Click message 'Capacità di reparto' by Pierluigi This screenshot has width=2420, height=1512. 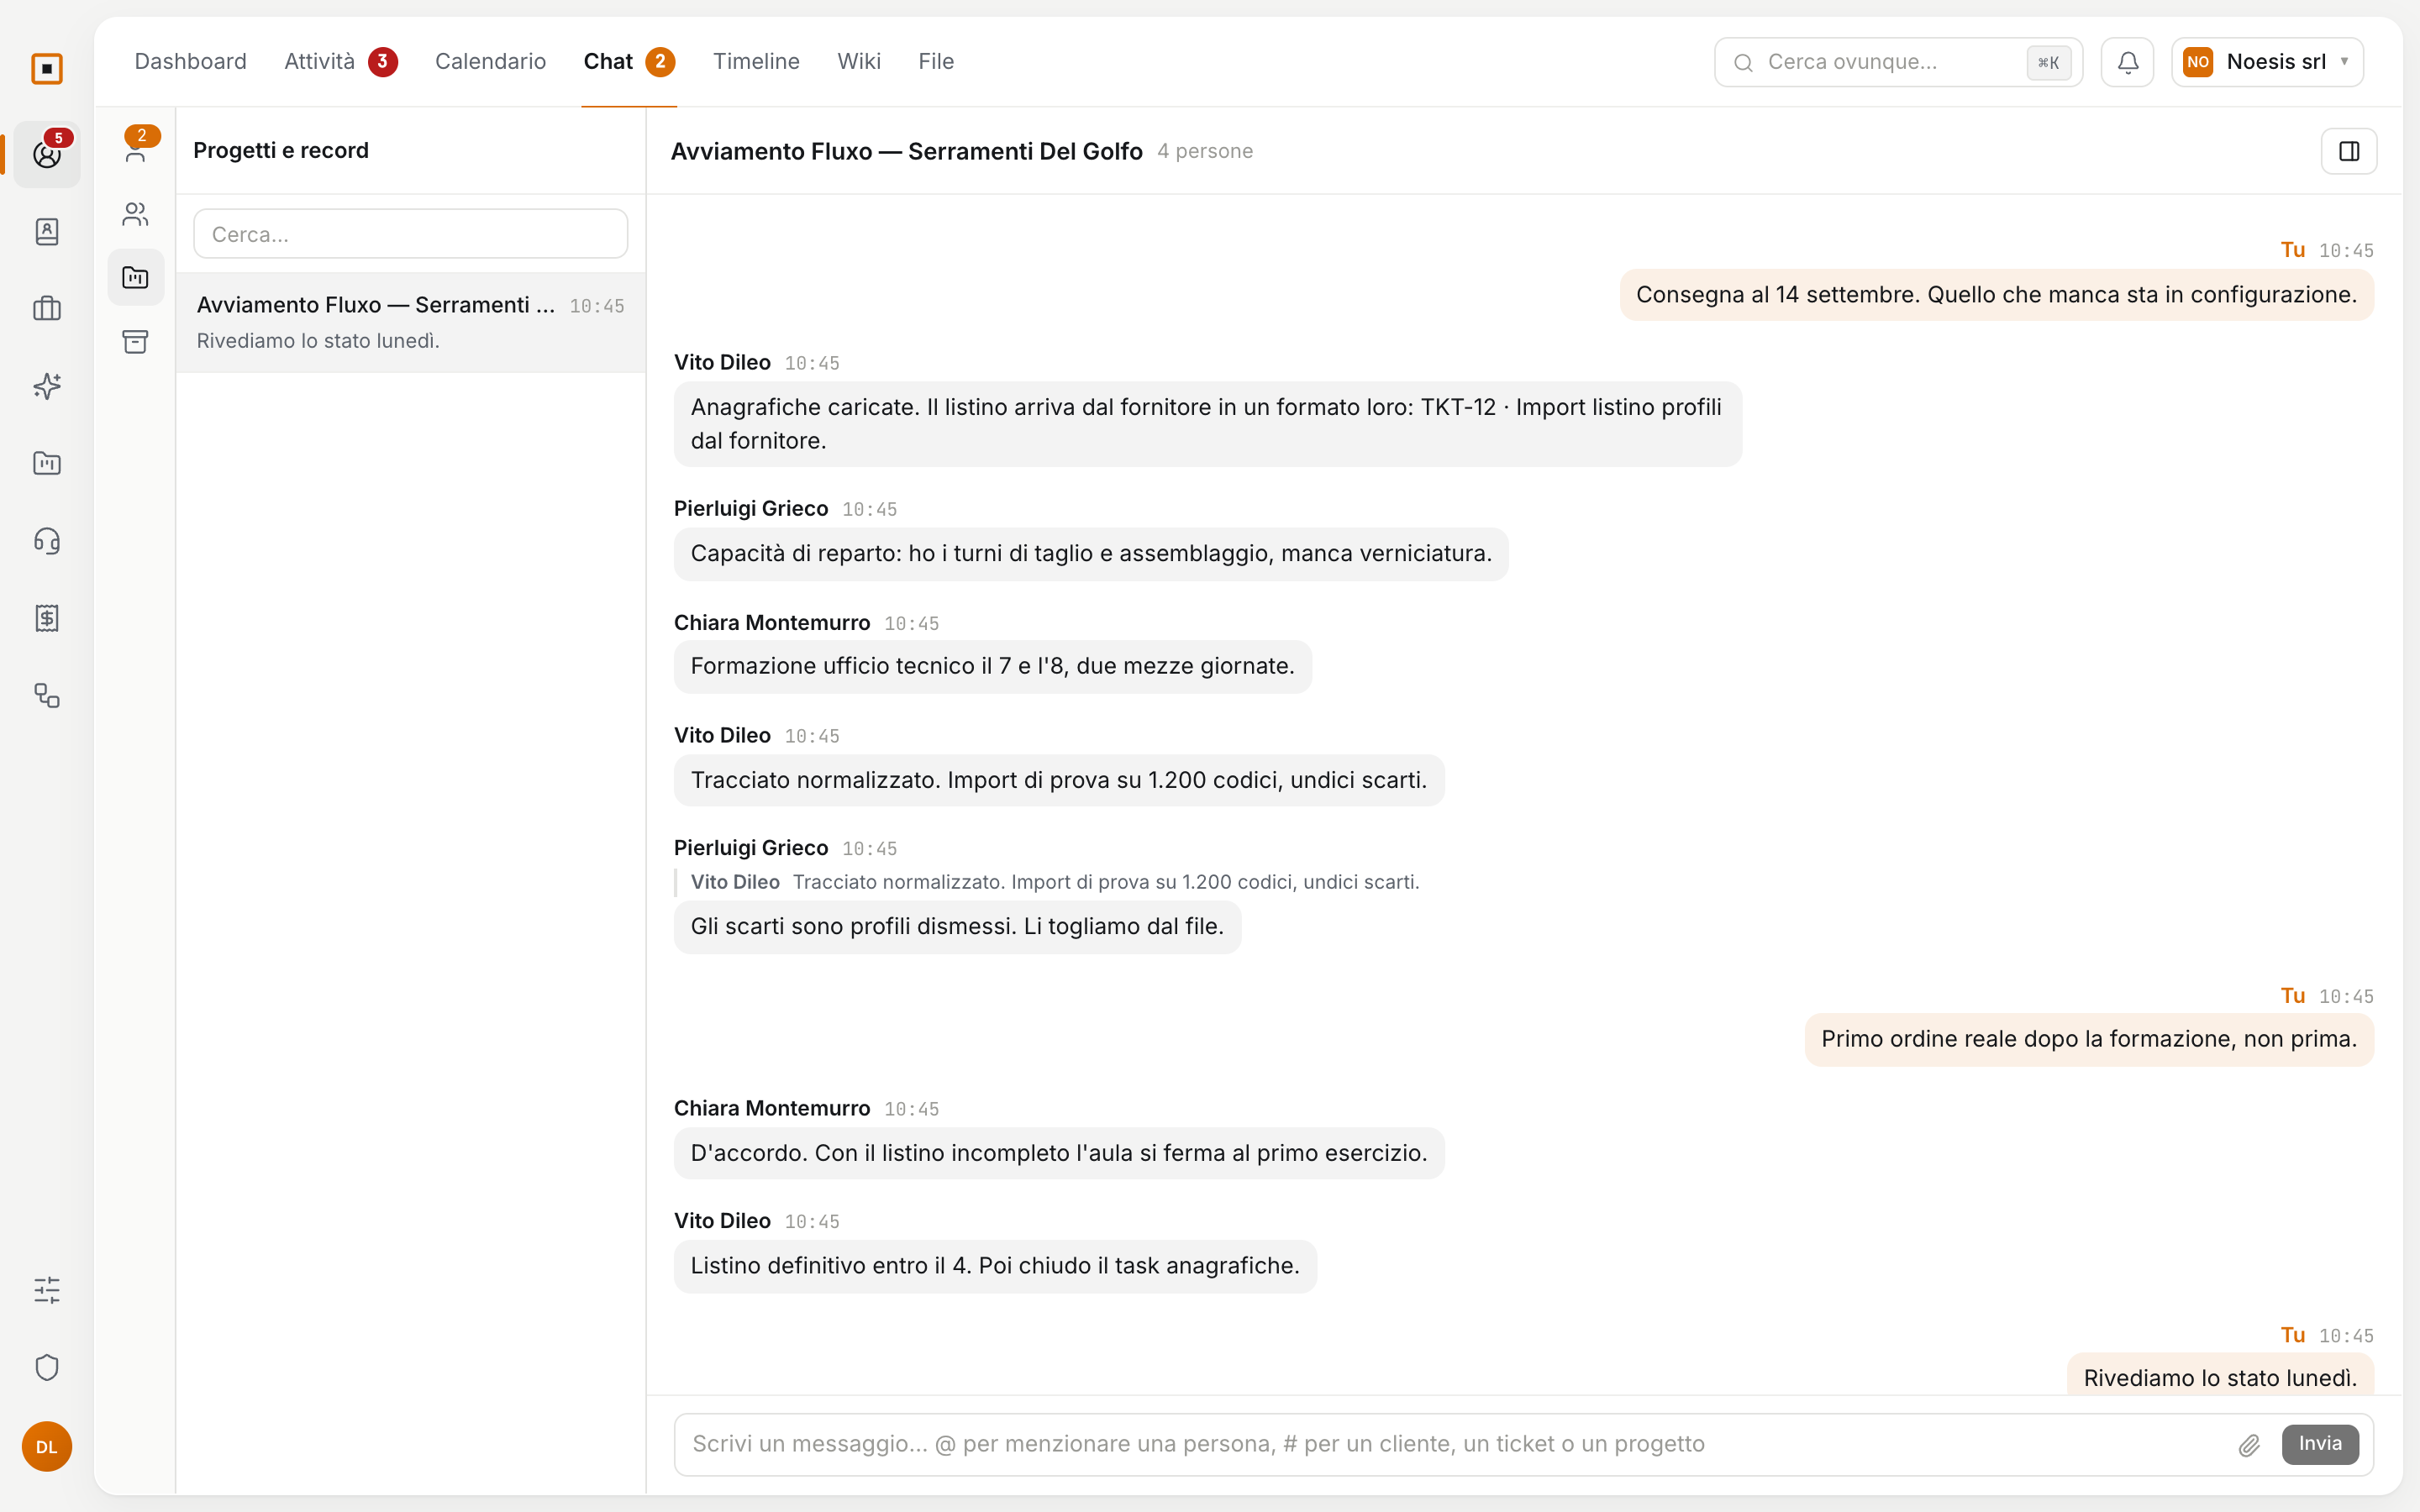click(x=1091, y=554)
